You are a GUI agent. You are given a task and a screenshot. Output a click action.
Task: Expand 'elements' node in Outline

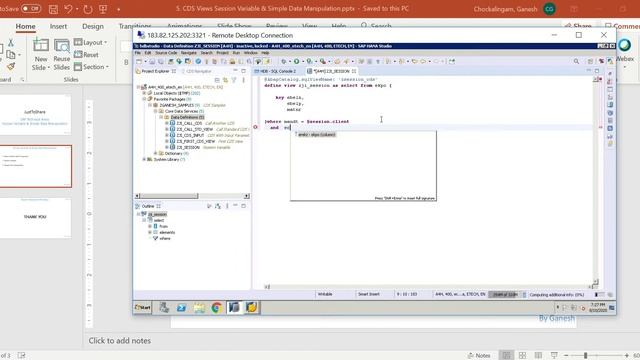pos(150,232)
